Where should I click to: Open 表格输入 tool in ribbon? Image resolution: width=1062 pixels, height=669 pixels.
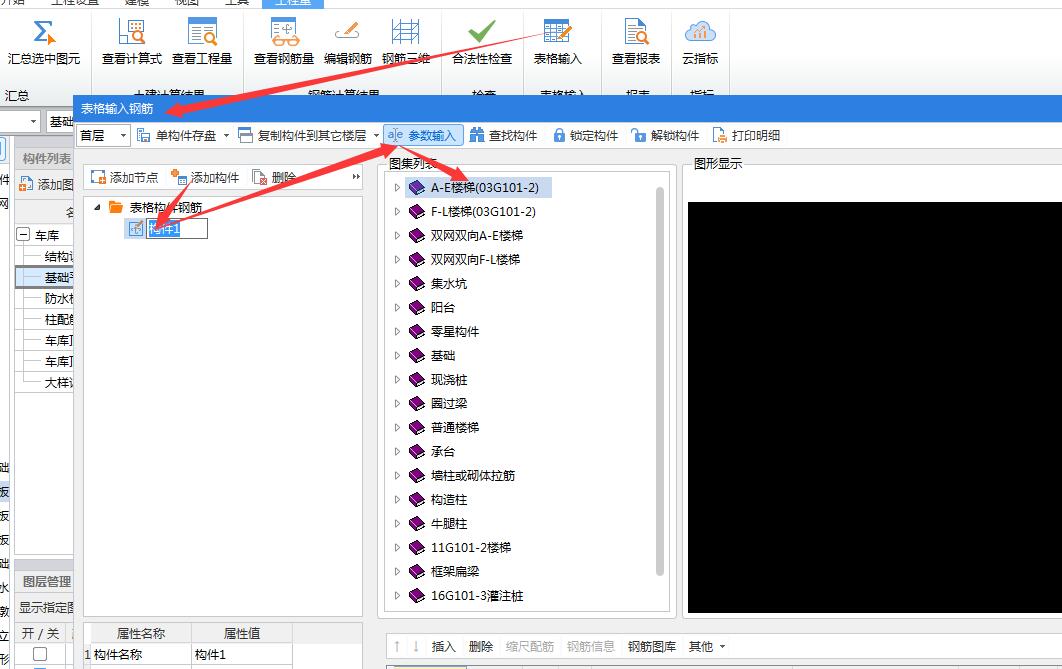(557, 42)
